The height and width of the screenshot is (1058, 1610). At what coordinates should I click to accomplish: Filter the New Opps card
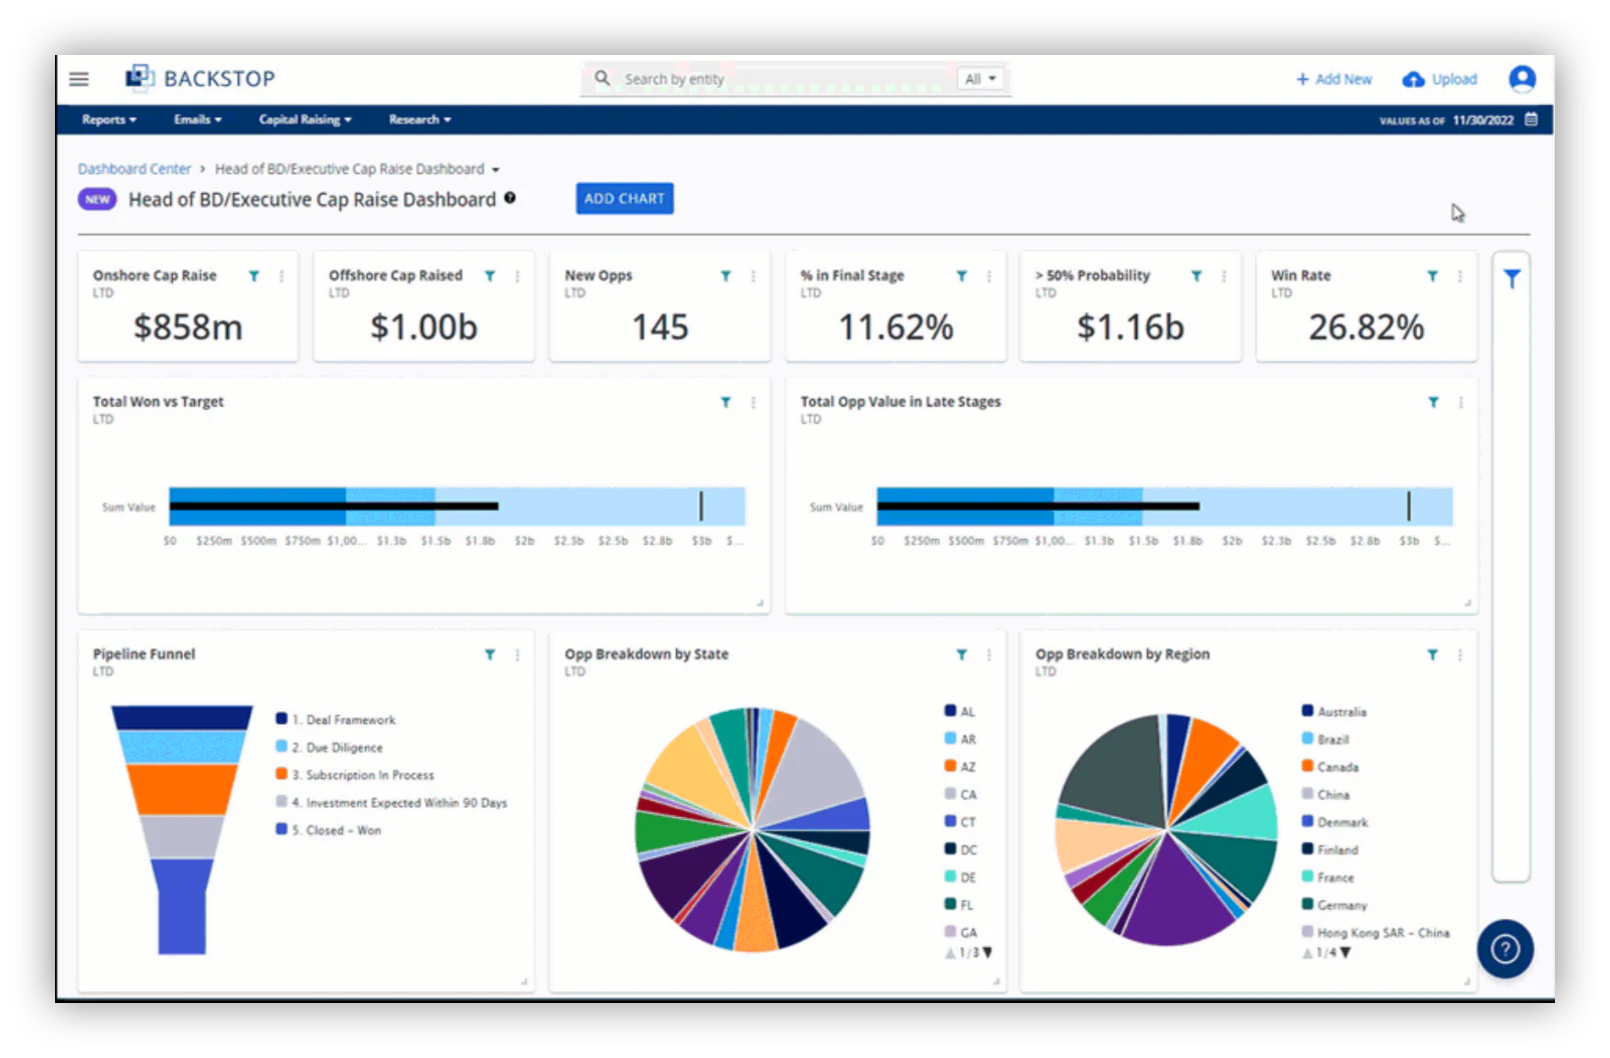tap(726, 276)
